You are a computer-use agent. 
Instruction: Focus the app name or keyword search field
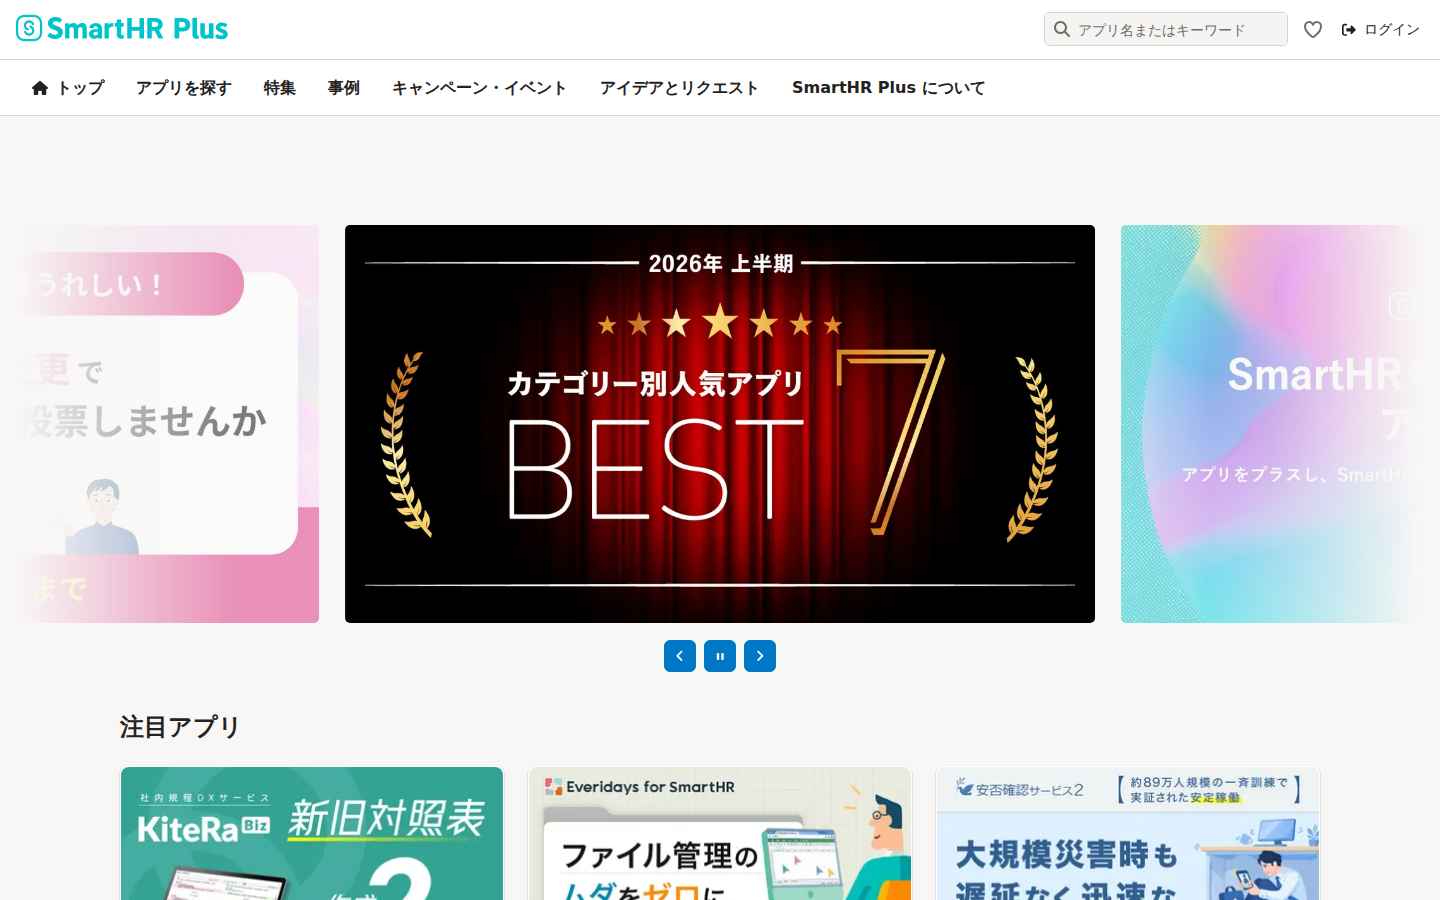(1166, 29)
